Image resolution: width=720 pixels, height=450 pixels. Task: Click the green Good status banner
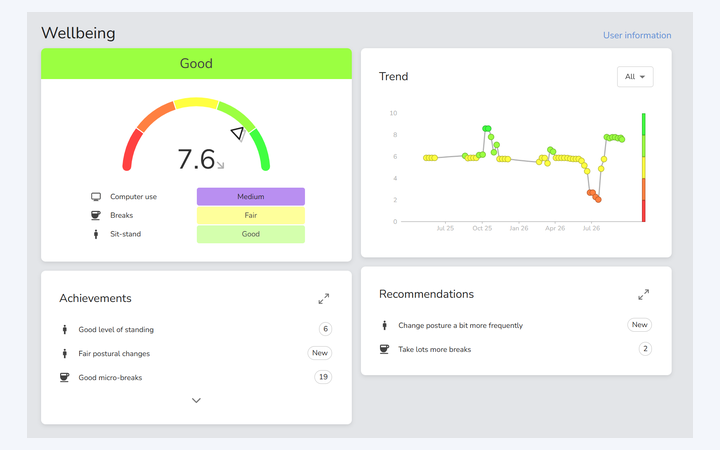click(x=196, y=63)
